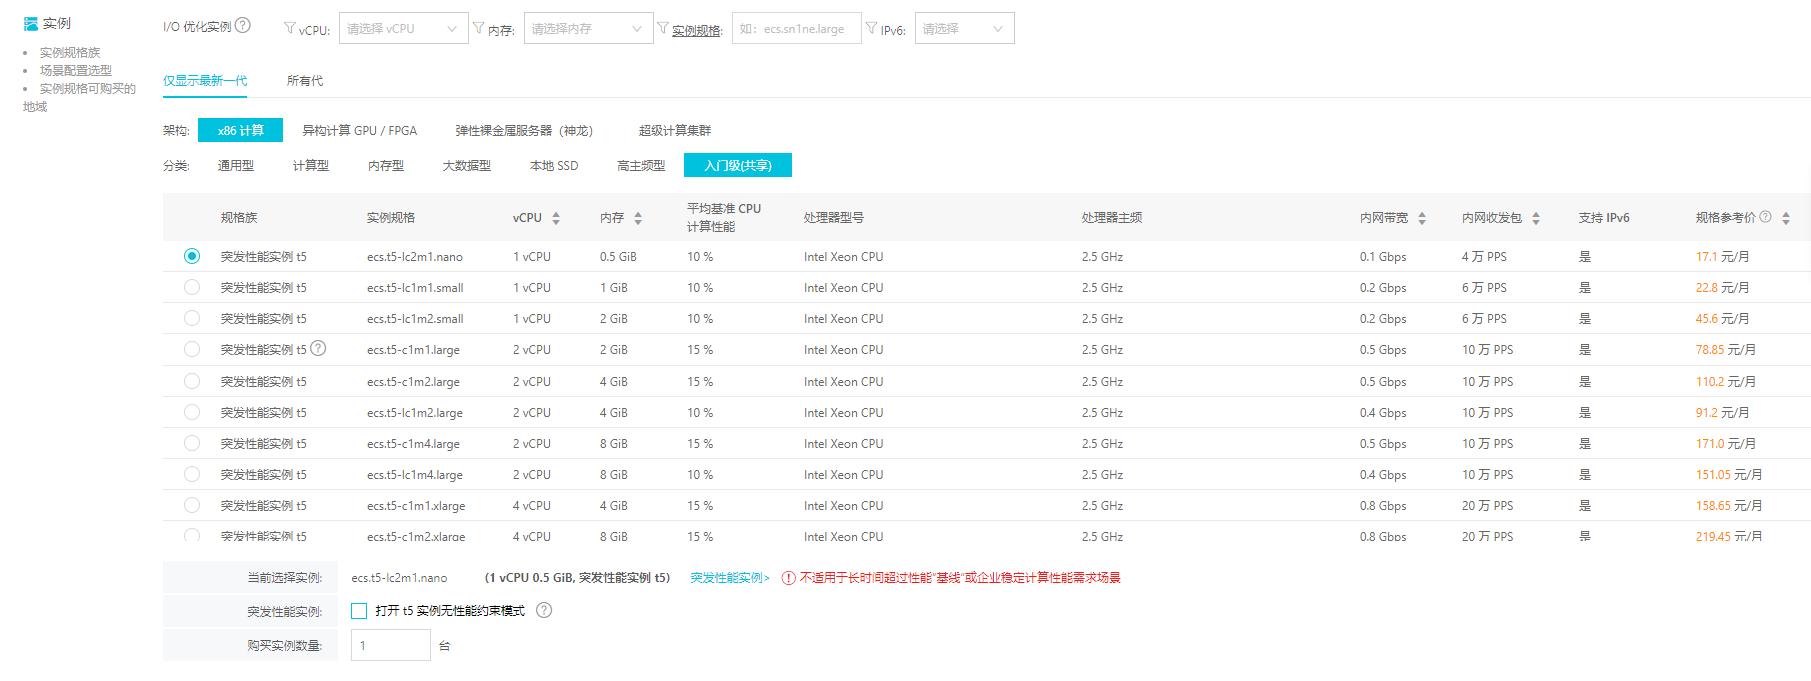The image size is (1811, 681).
Task: Click the 实例规格 filter funnel icon
Action: pos(662,29)
